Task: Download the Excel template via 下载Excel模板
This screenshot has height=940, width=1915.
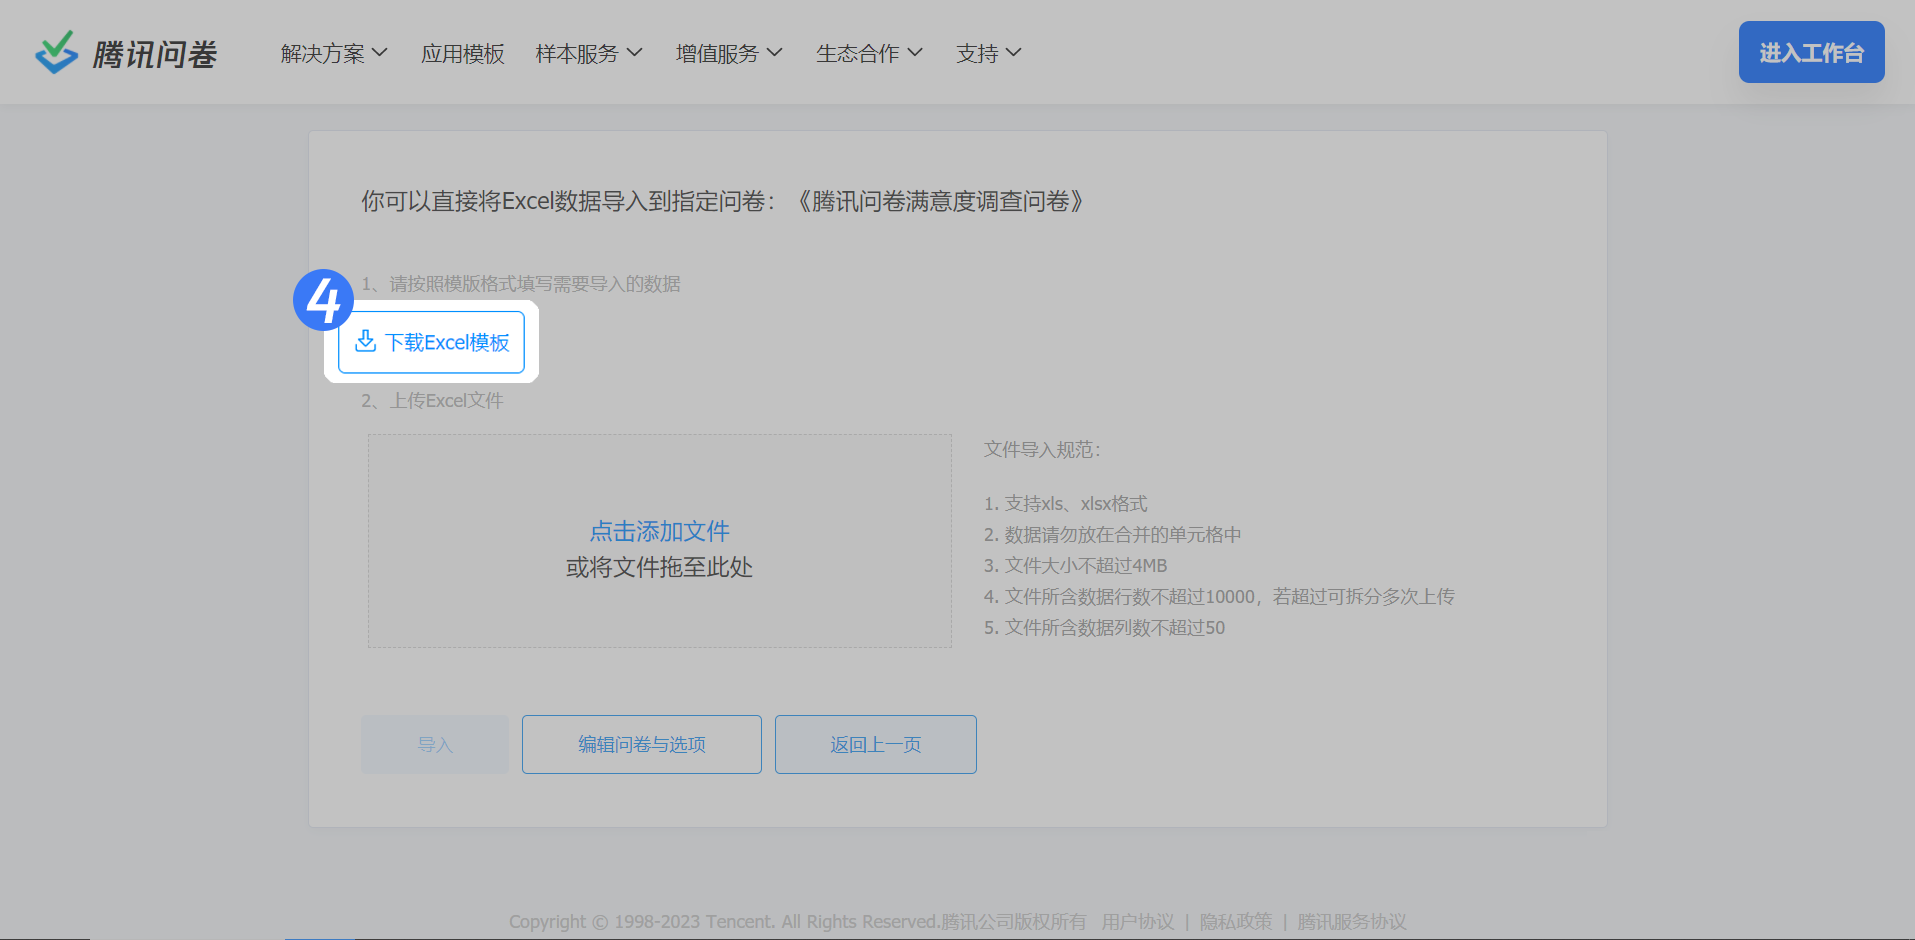Action: coord(431,342)
